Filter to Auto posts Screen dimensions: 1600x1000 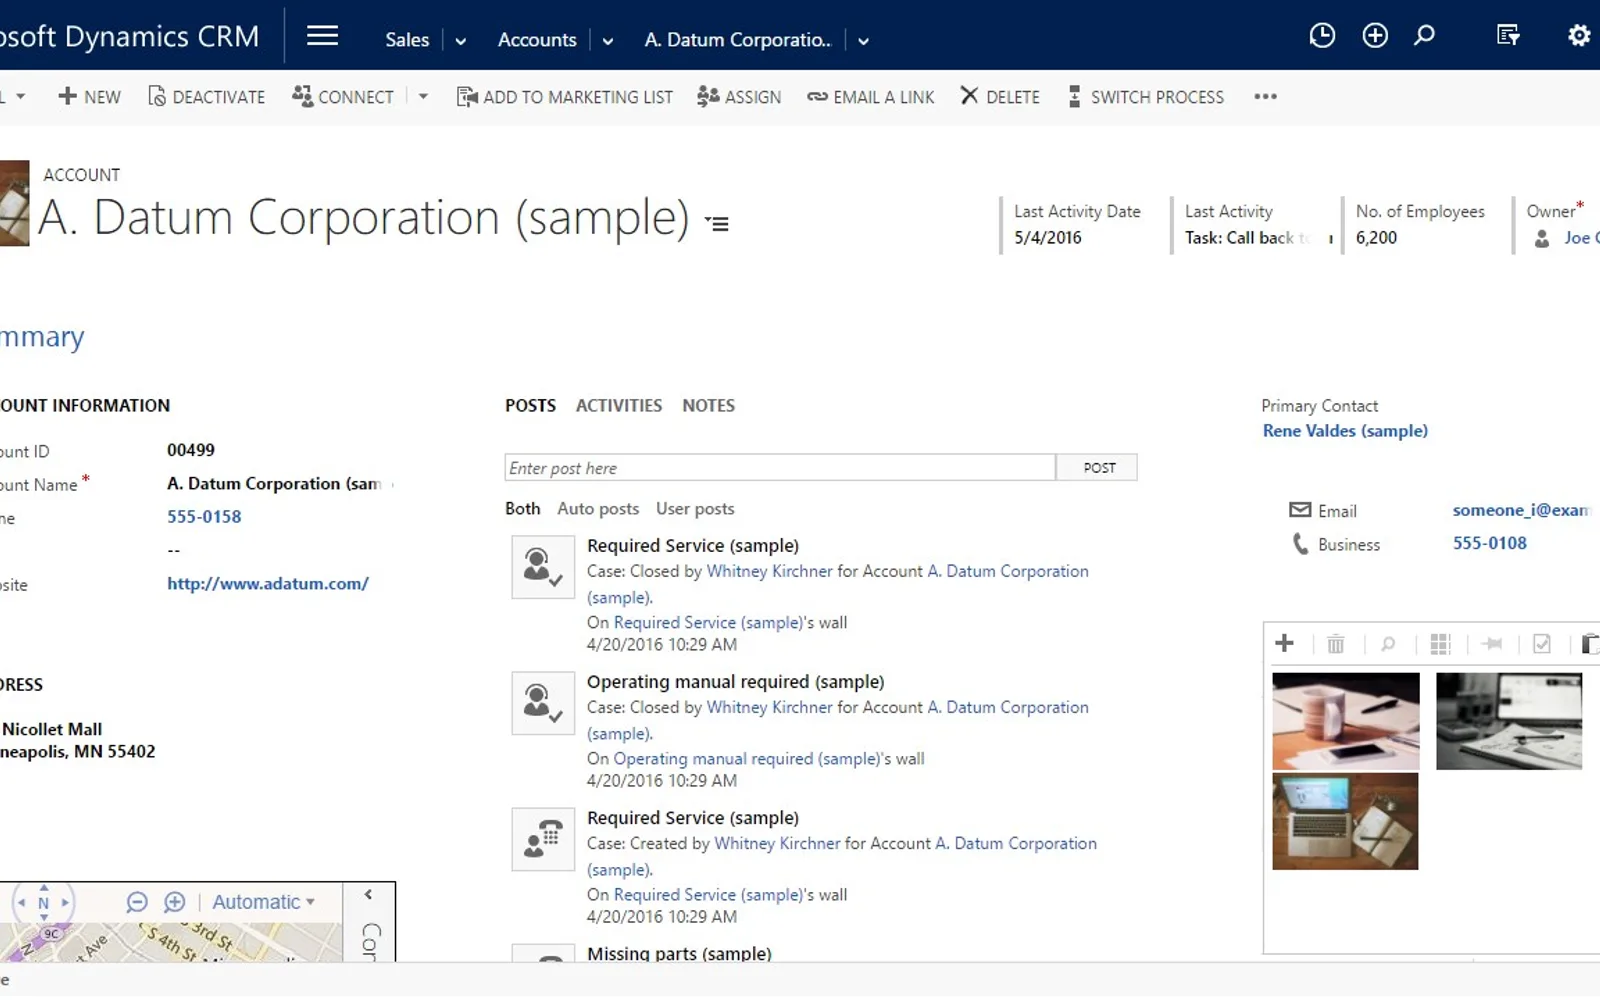coord(598,509)
